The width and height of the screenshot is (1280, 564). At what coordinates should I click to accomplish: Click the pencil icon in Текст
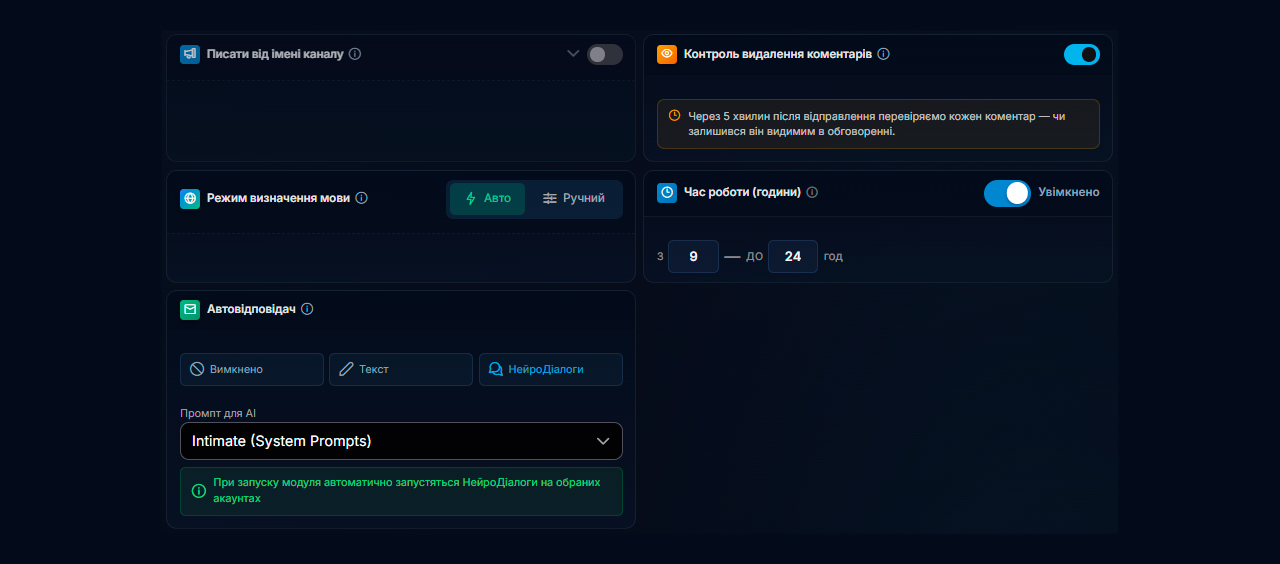tap(346, 369)
